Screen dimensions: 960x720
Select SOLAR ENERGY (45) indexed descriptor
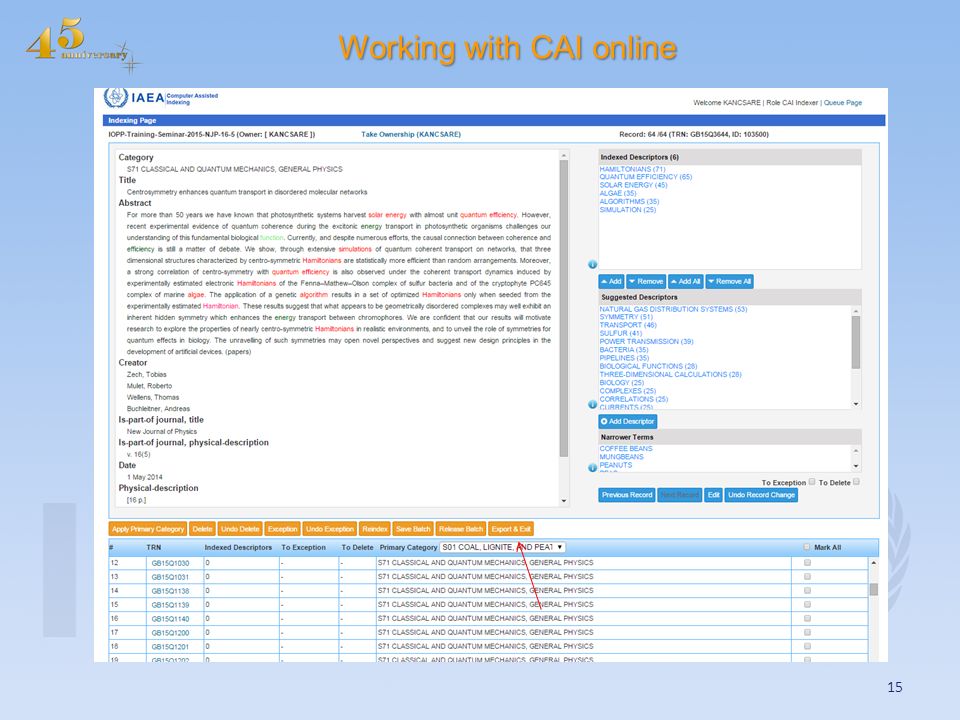tap(633, 185)
